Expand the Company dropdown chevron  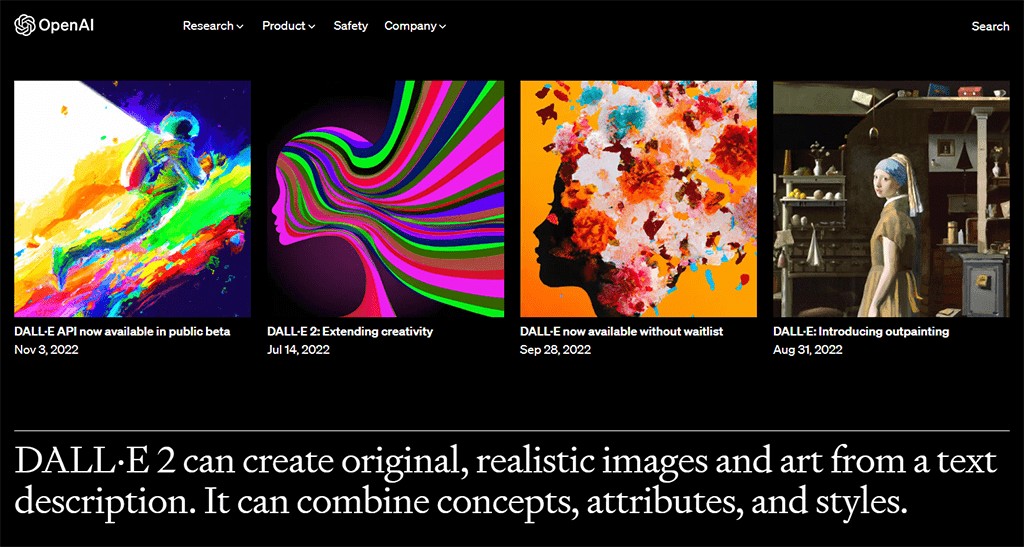click(443, 27)
